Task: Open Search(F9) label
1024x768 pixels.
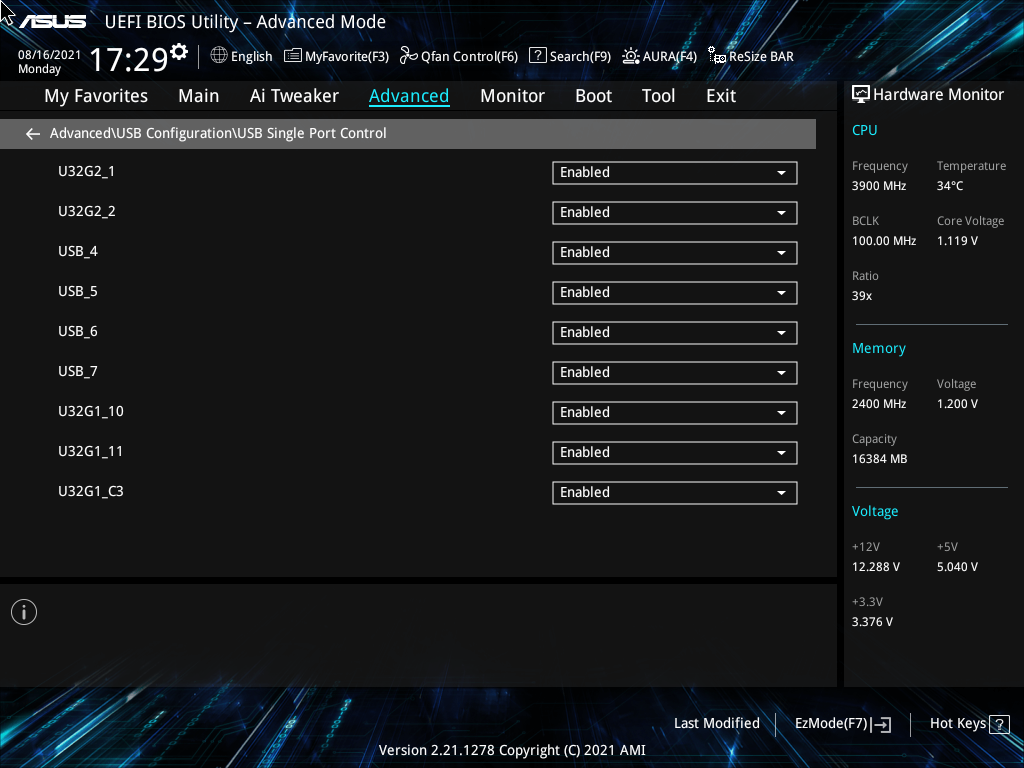Action: point(580,57)
